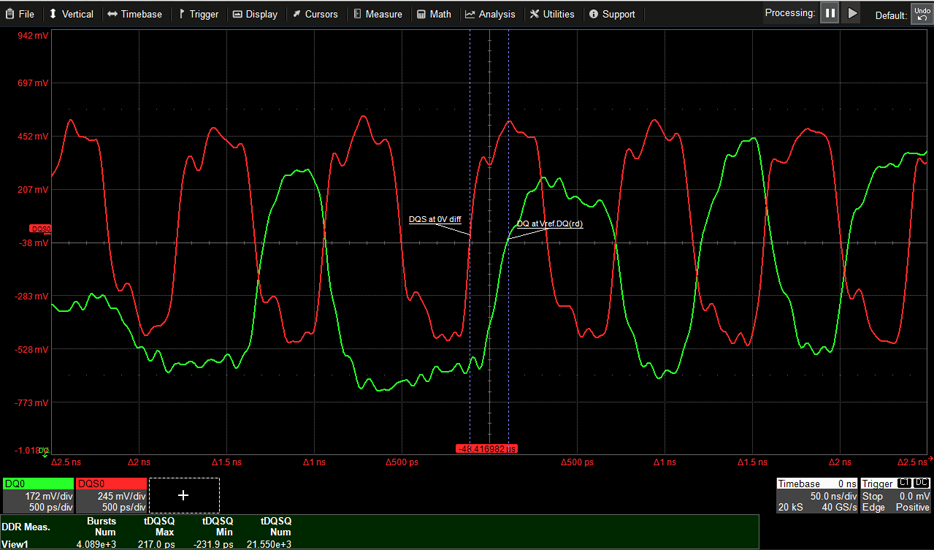Click the Undo button
934x550 pixels.
click(x=921, y=13)
